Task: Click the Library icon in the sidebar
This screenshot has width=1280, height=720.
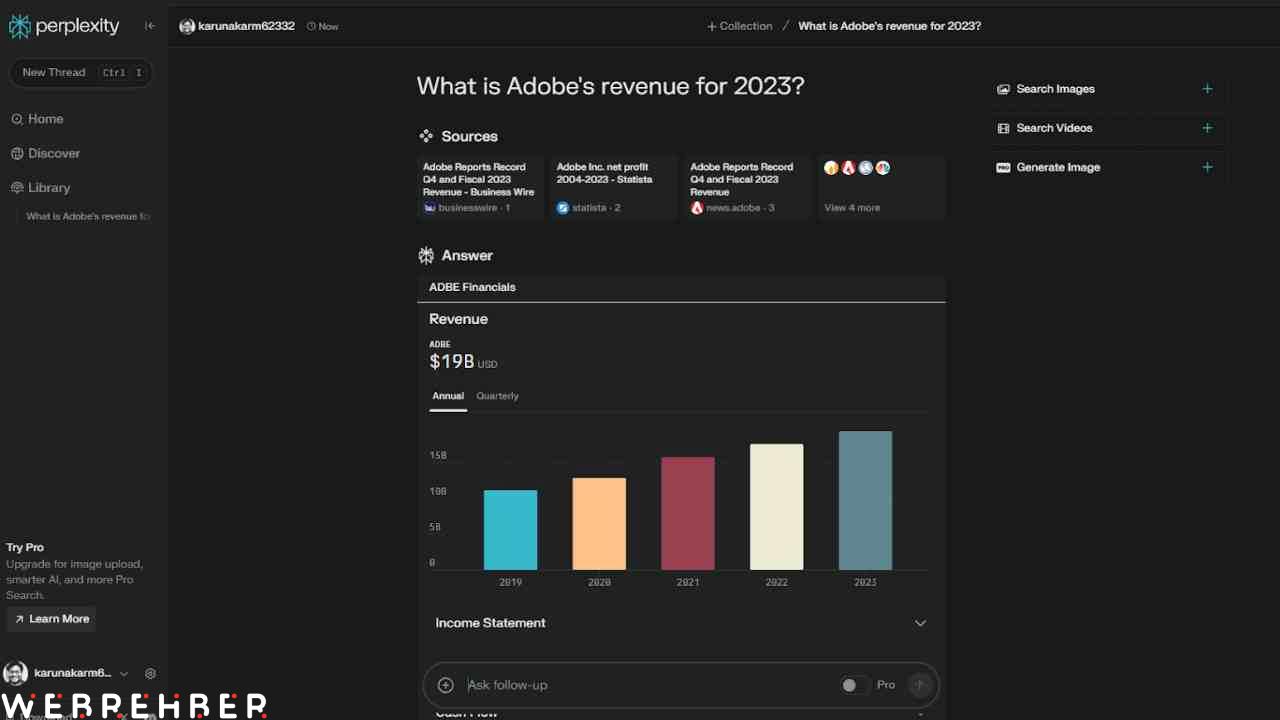Action: [17, 188]
